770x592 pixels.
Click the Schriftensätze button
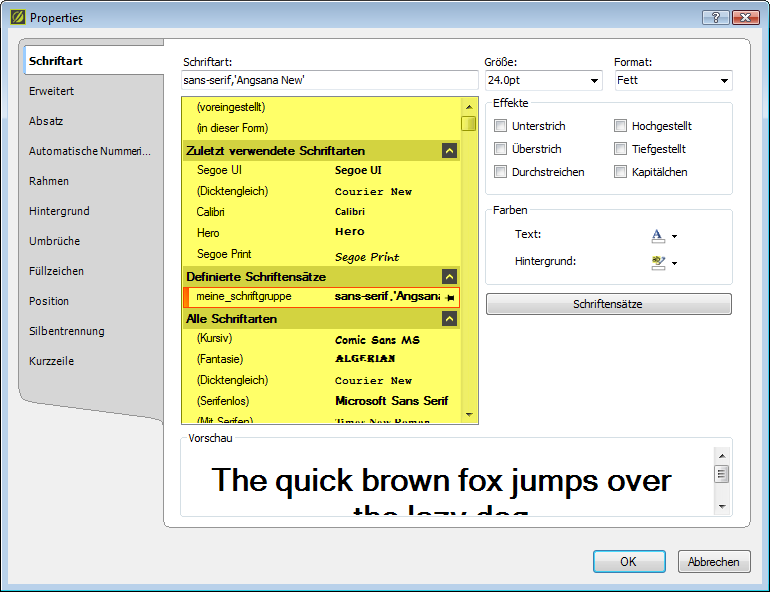coord(608,304)
